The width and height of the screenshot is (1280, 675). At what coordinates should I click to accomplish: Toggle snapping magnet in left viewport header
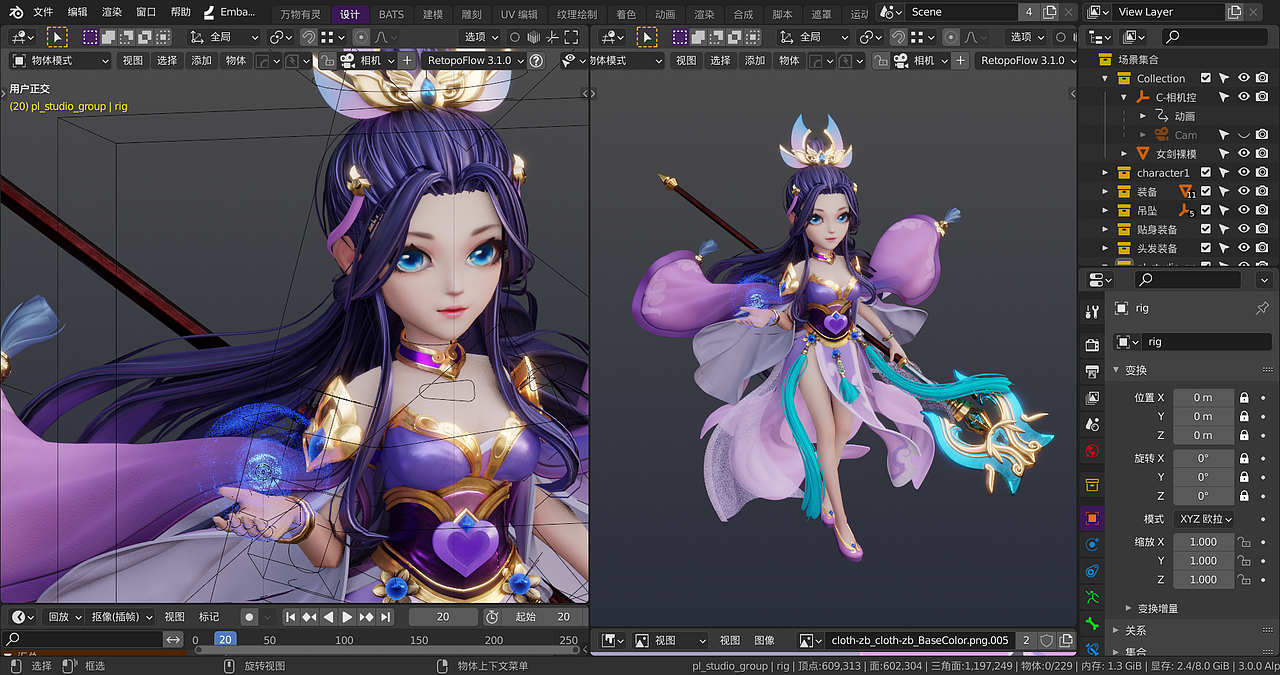point(309,37)
